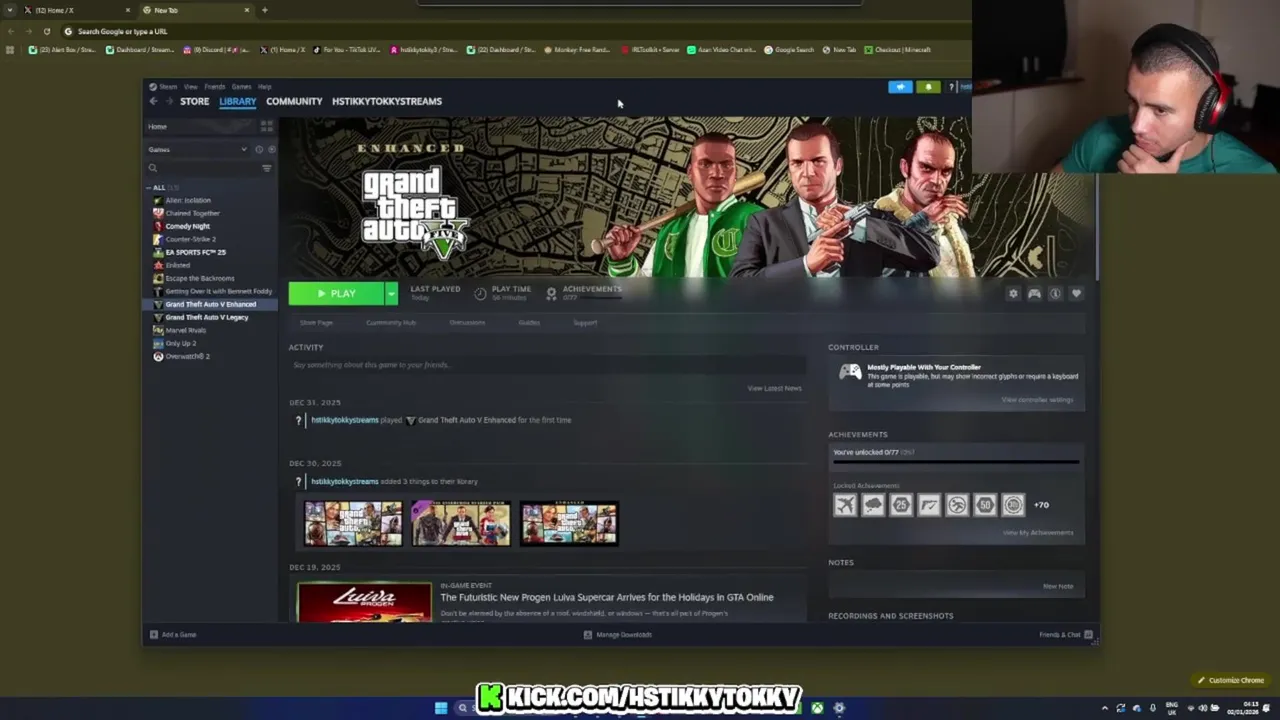Select Only Up 2 in the library

pos(180,343)
